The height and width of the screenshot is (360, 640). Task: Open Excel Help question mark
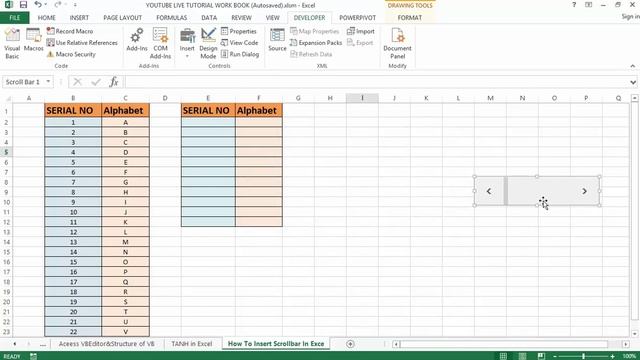[574, 5]
